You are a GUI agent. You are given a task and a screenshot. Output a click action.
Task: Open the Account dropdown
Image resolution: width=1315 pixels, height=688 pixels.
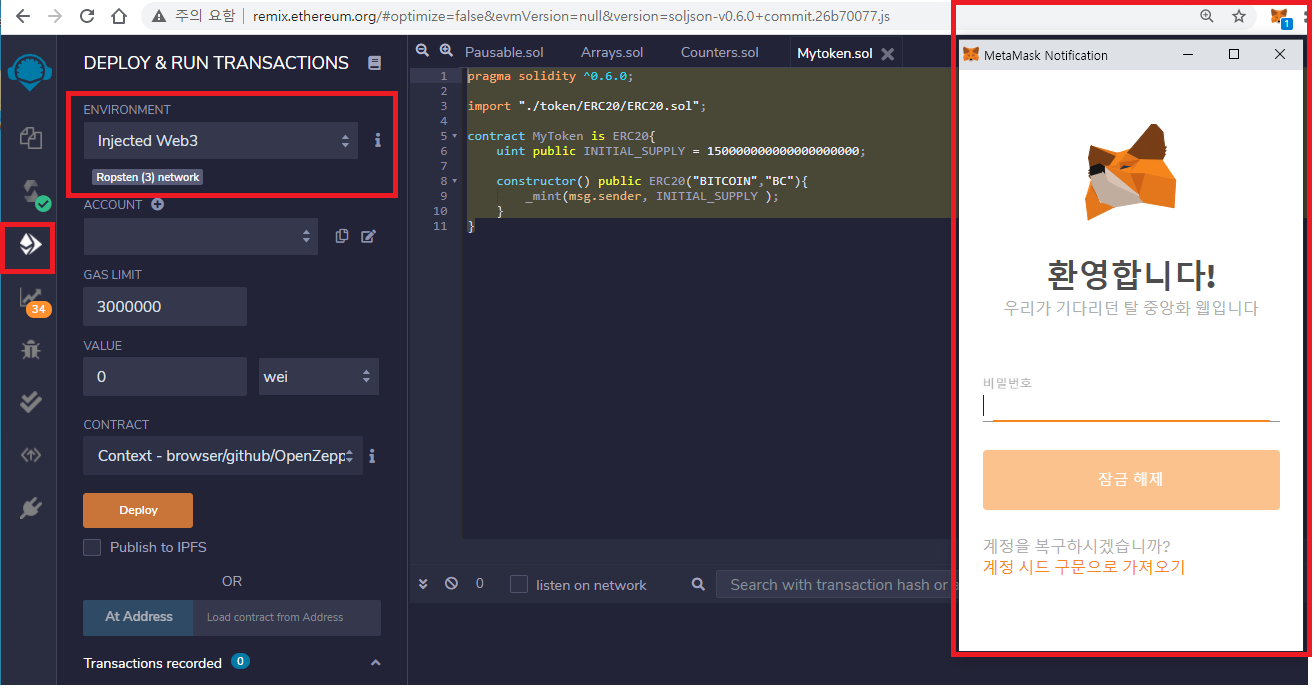[x=201, y=236]
